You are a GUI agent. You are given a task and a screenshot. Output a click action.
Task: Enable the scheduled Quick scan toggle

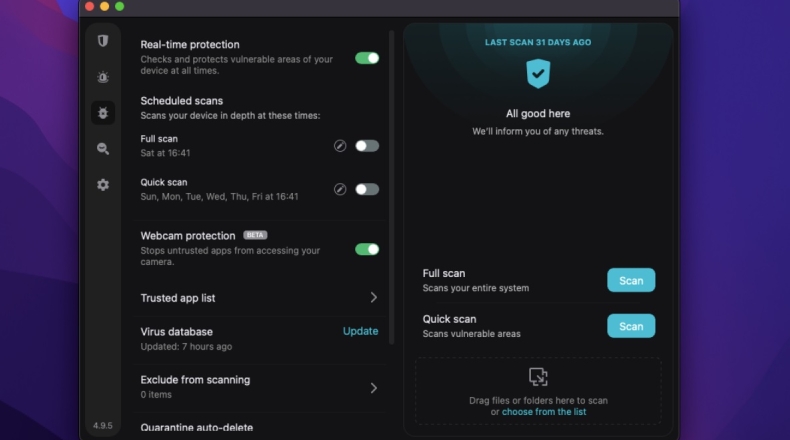coord(367,189)
